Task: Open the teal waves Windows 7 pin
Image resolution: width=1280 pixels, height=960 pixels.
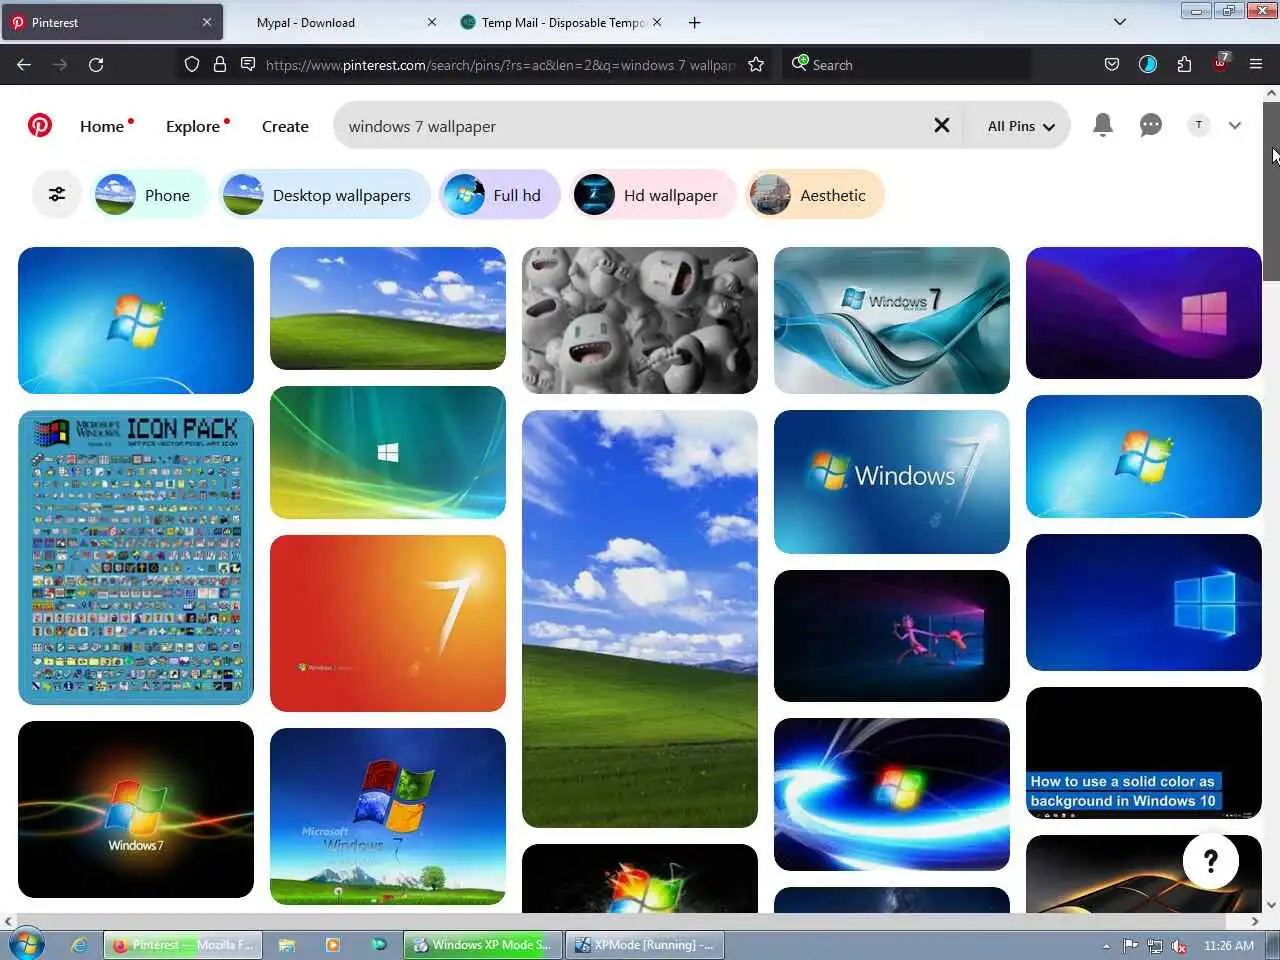Action: coord(892,320)
